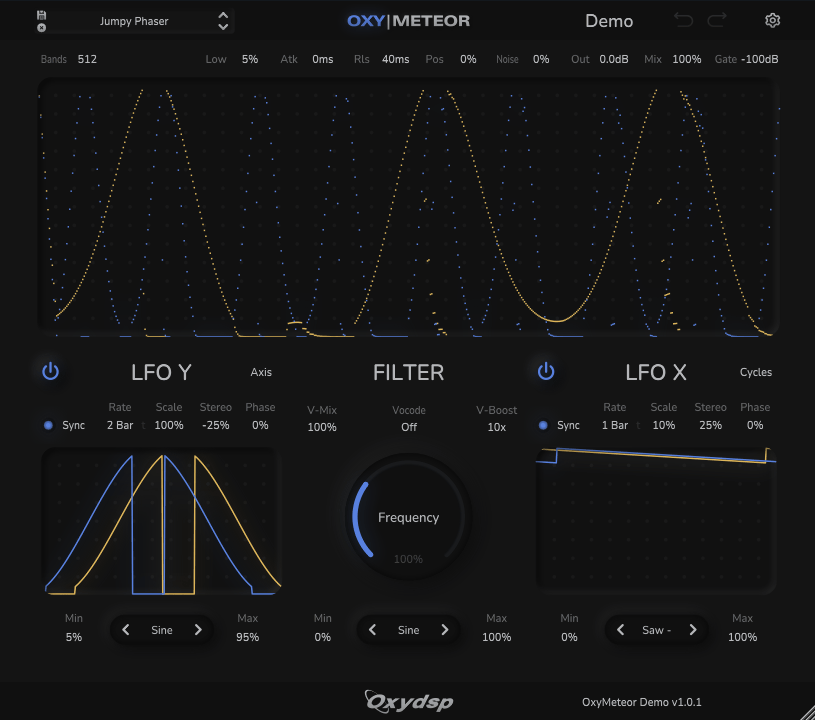Viewport: 815px width, 720px height.
Task: Click the Bands 512 value
Action: [x=87, y=59]
